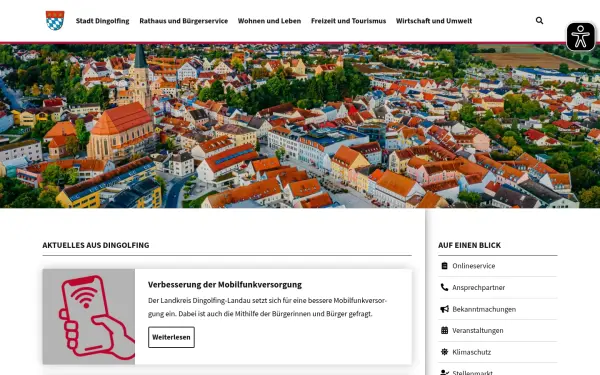Click the AUF EINEN BLICK heading
Screen dimensions: 600x375
click(470, 245)
